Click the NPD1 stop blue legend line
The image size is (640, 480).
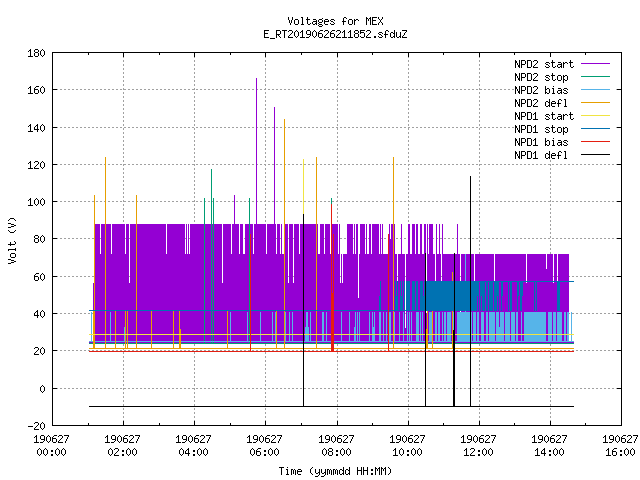point(595,129)
